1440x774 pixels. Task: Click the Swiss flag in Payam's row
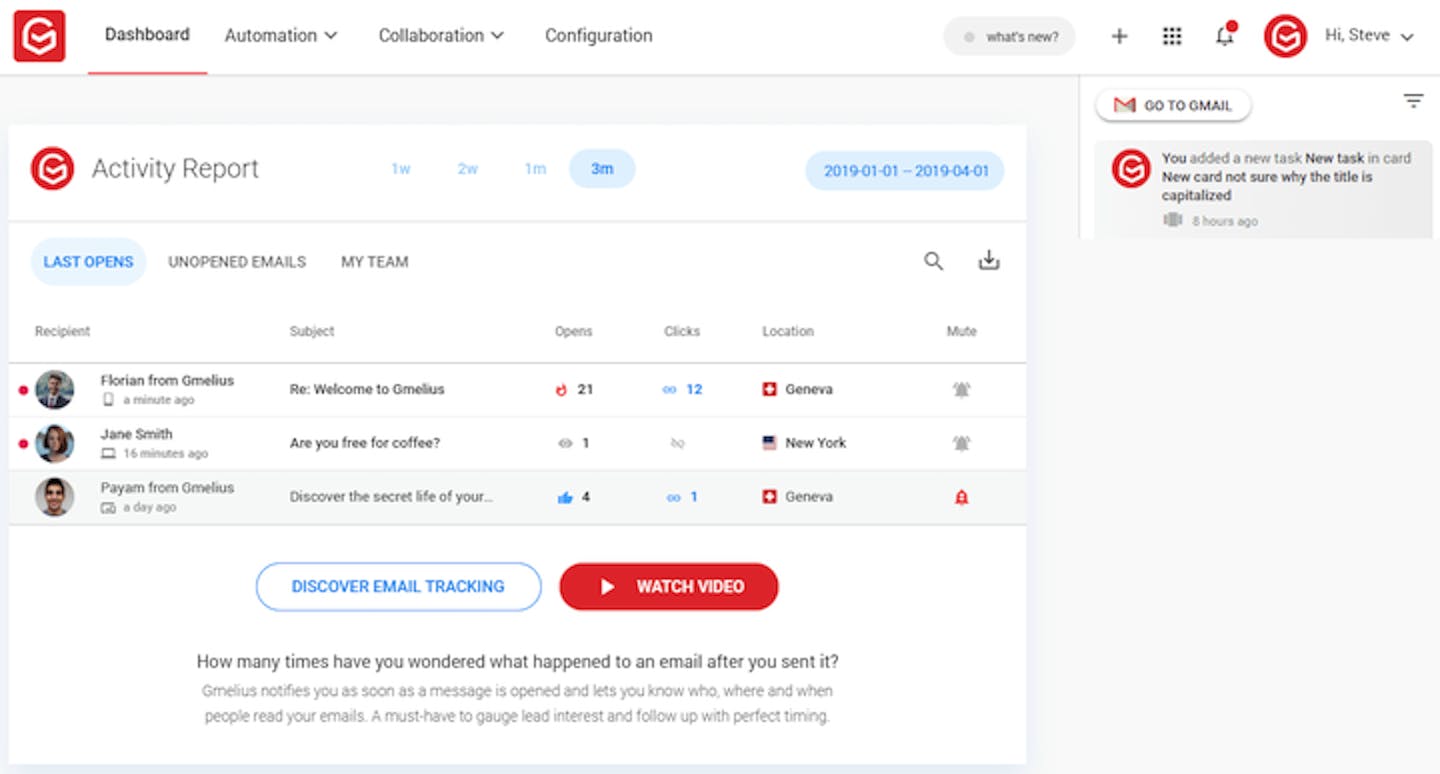coord(769,497)
